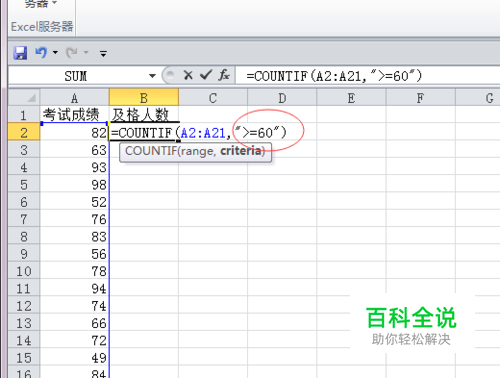Screen dimensions: 500x378
Task: Click cell A8 with value 83
Action: pyautogui.click(x=74, y=236)
